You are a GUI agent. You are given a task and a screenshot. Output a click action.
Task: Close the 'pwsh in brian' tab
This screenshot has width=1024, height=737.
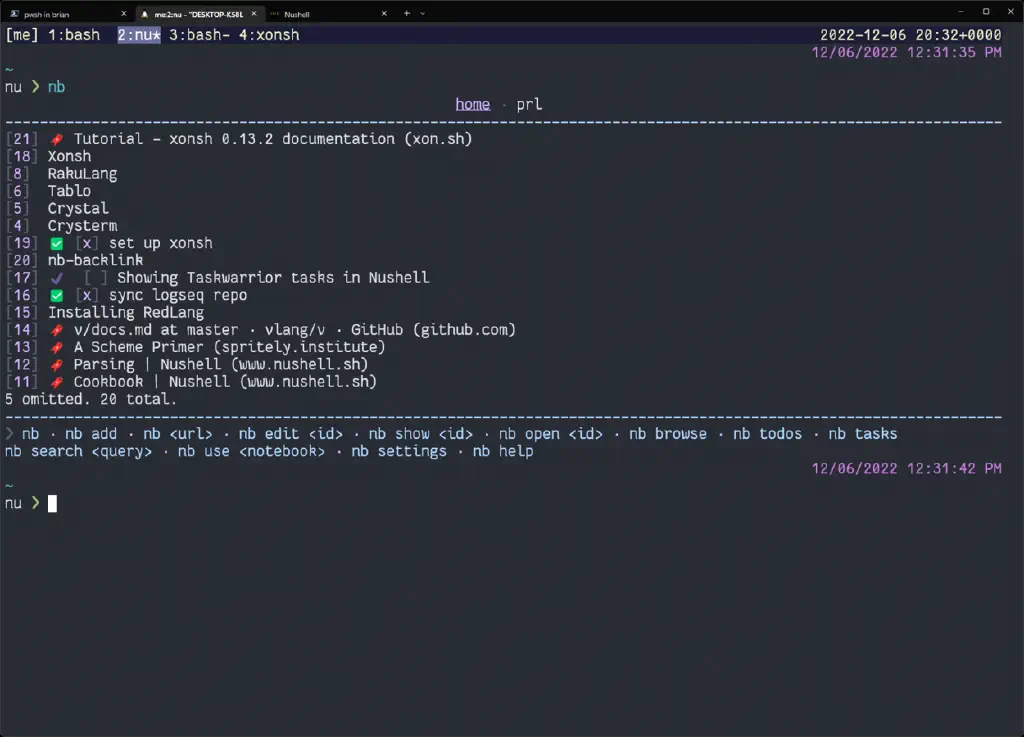pyautogui.click(x=123, y=13)
